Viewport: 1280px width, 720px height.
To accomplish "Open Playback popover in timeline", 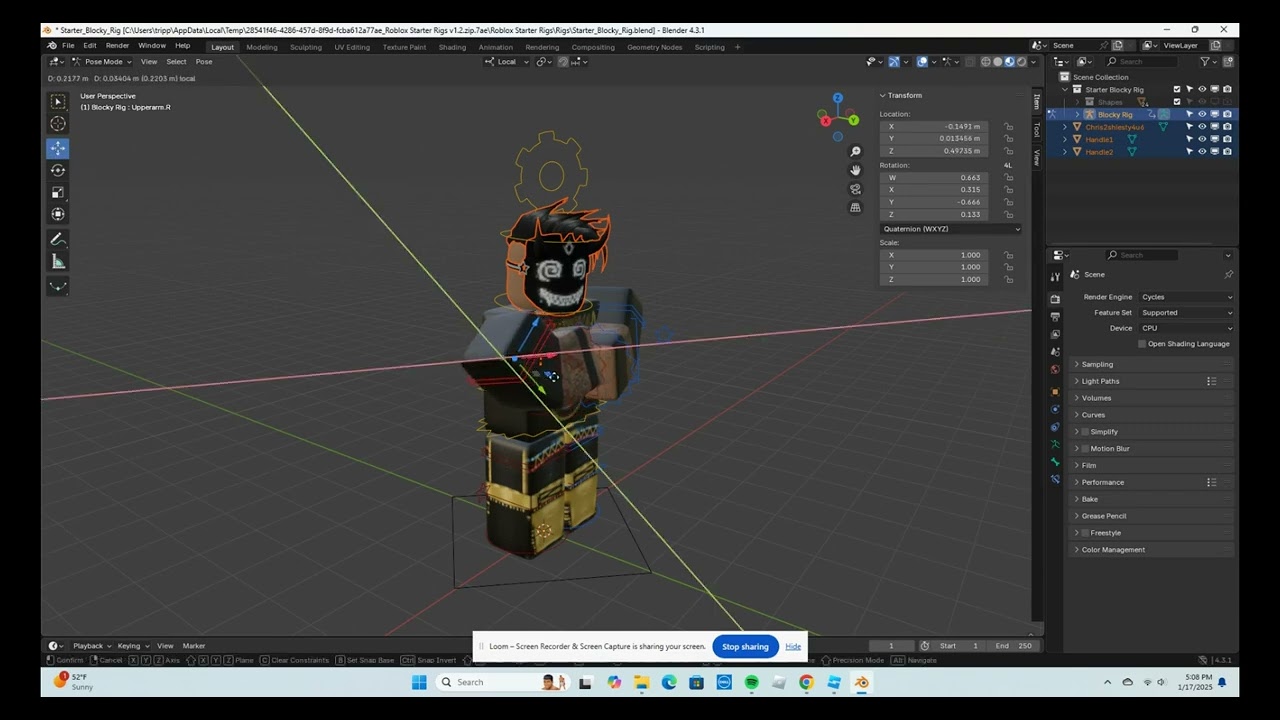I will coord(90,646).
